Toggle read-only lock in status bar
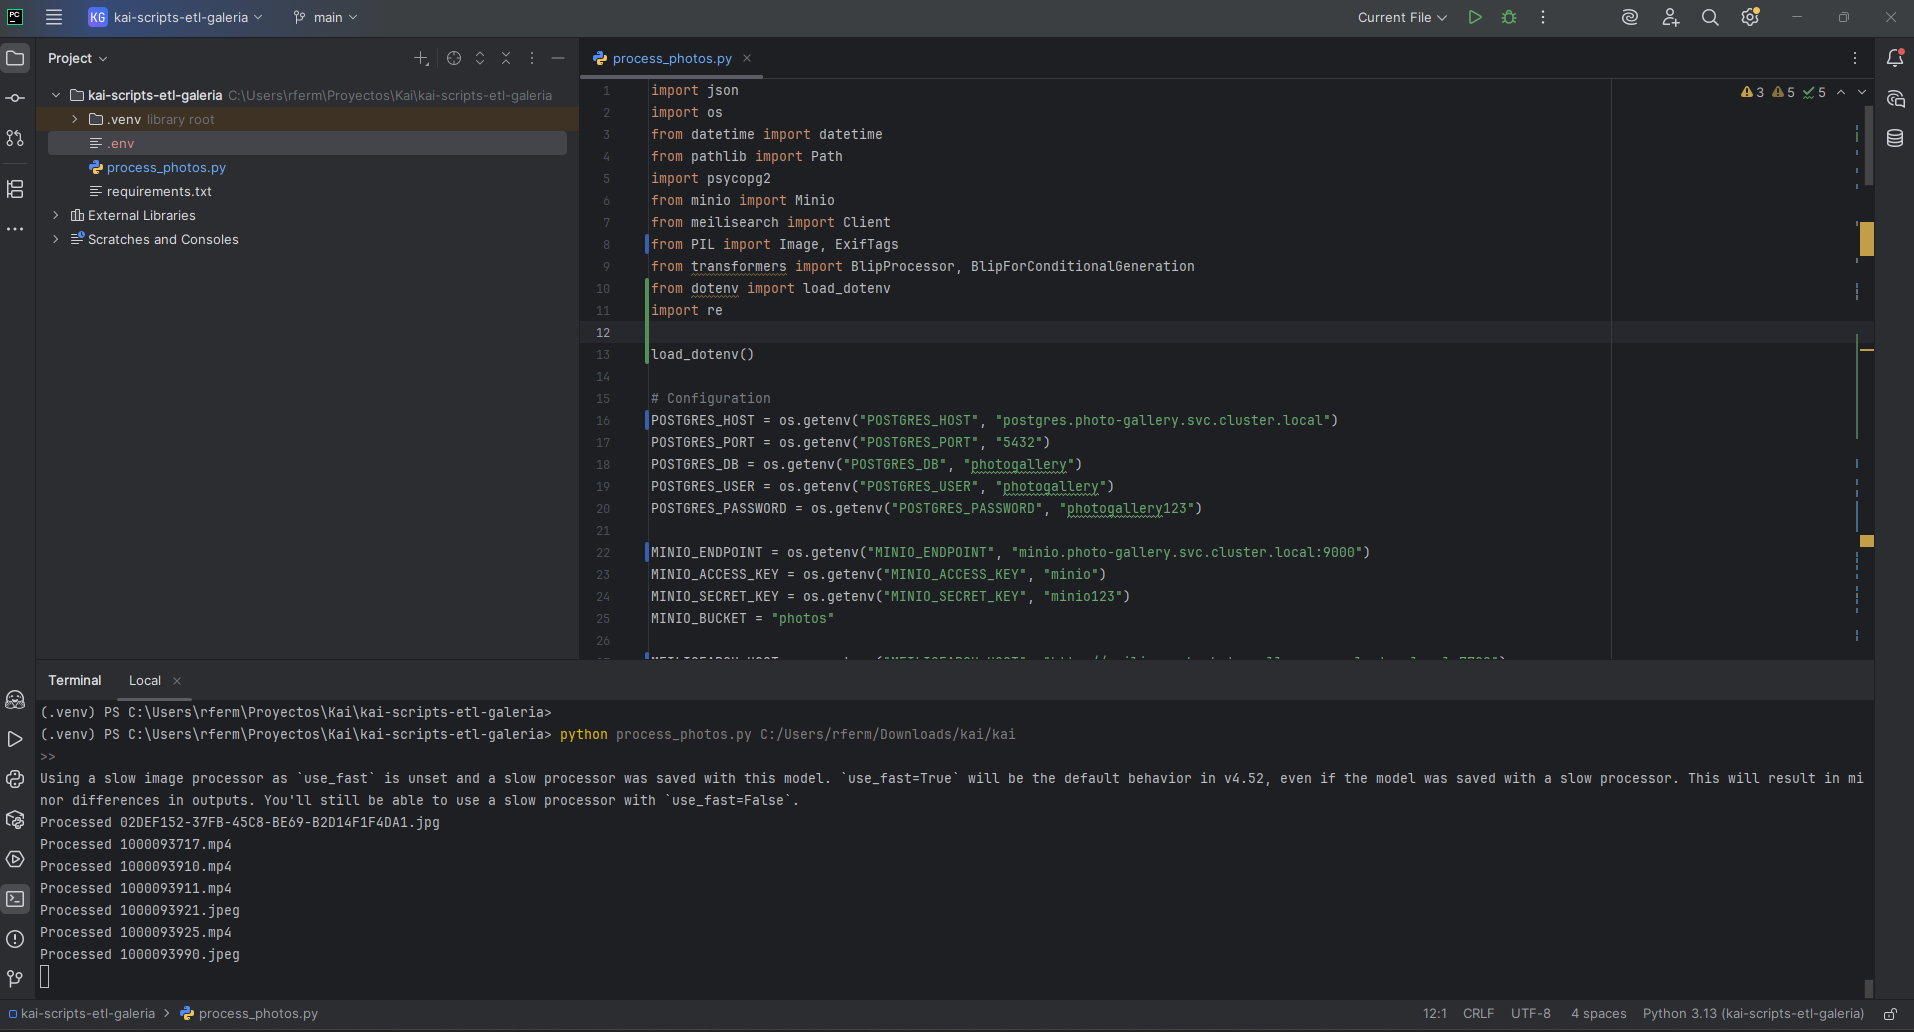 click(1891, 1014)
